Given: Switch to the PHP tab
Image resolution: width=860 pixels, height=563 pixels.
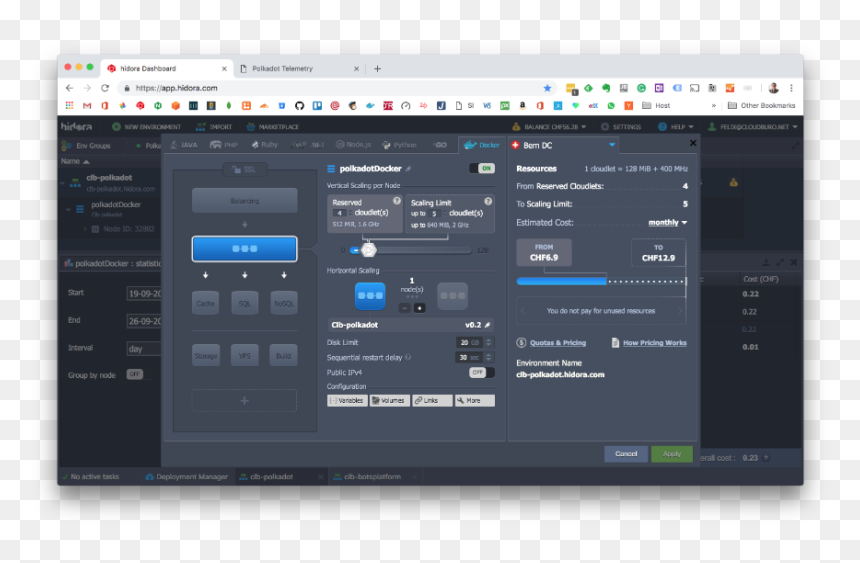Looking at the screenshot, I should tap(224, 145).
